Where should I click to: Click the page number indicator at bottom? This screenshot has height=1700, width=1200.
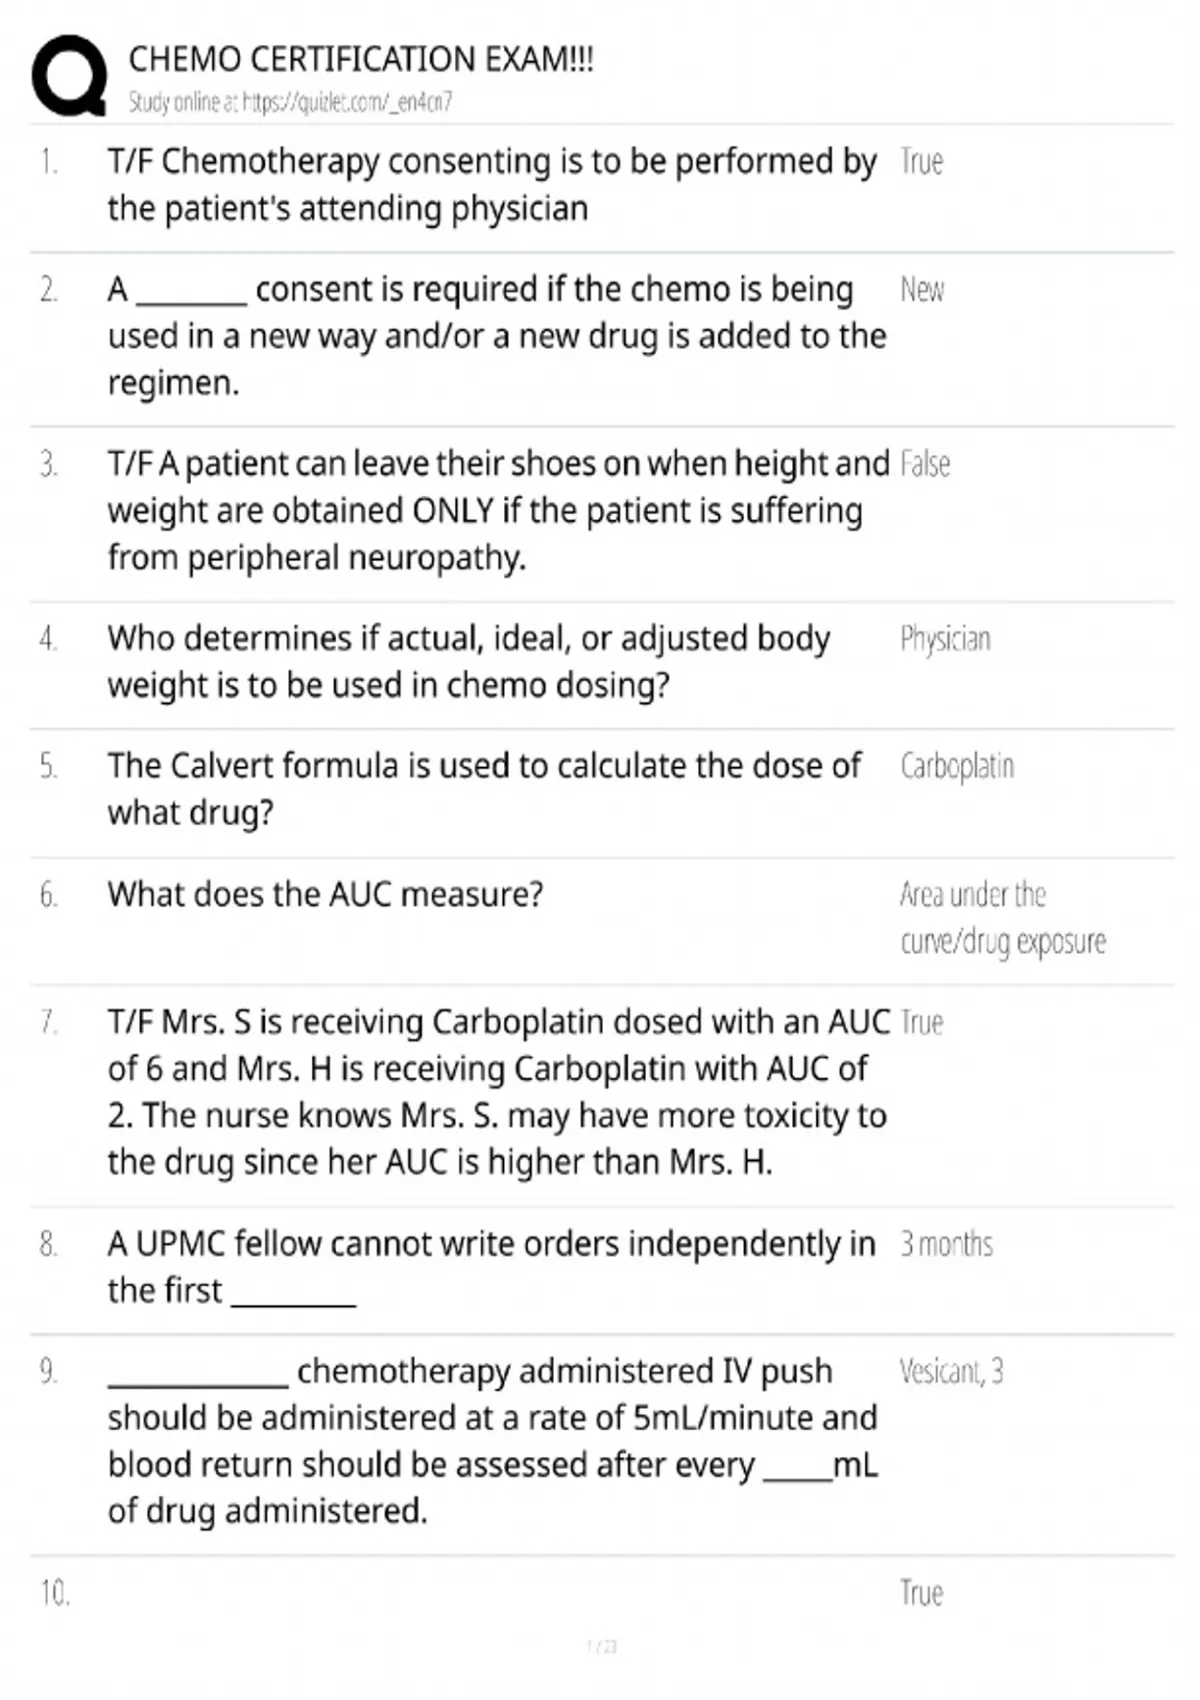601,1646
